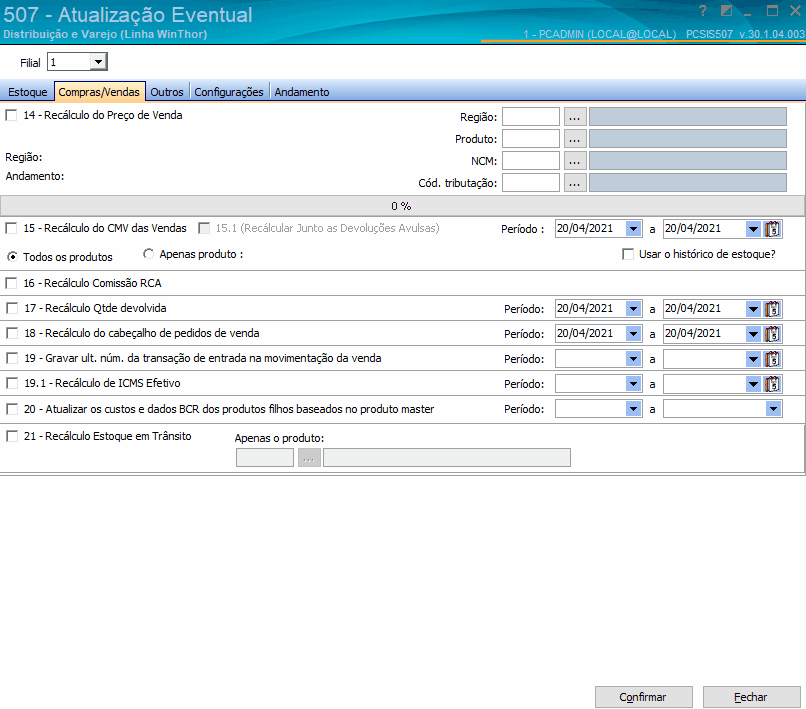The height and width of the screenshot is (709, 806).
Task: Open item 19 end date dropdown
Action: 753,359
